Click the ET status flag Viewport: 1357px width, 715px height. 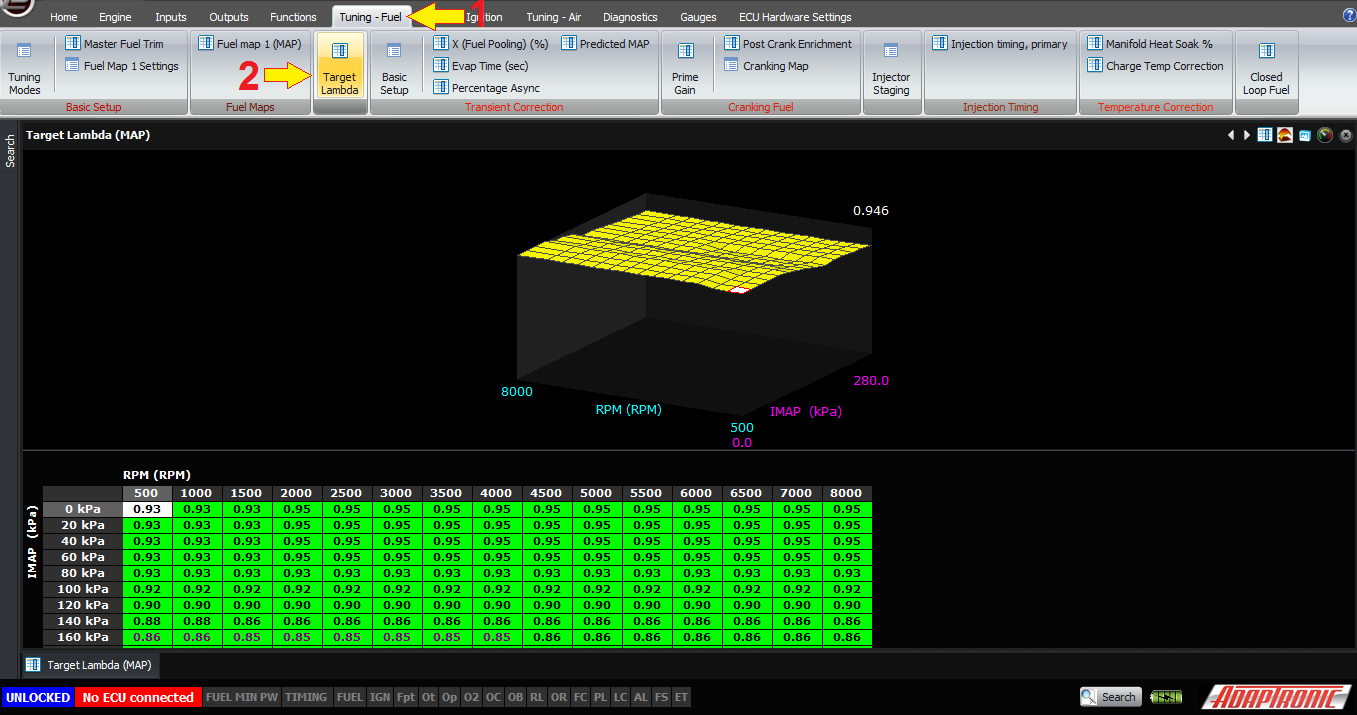coord(681,697)
